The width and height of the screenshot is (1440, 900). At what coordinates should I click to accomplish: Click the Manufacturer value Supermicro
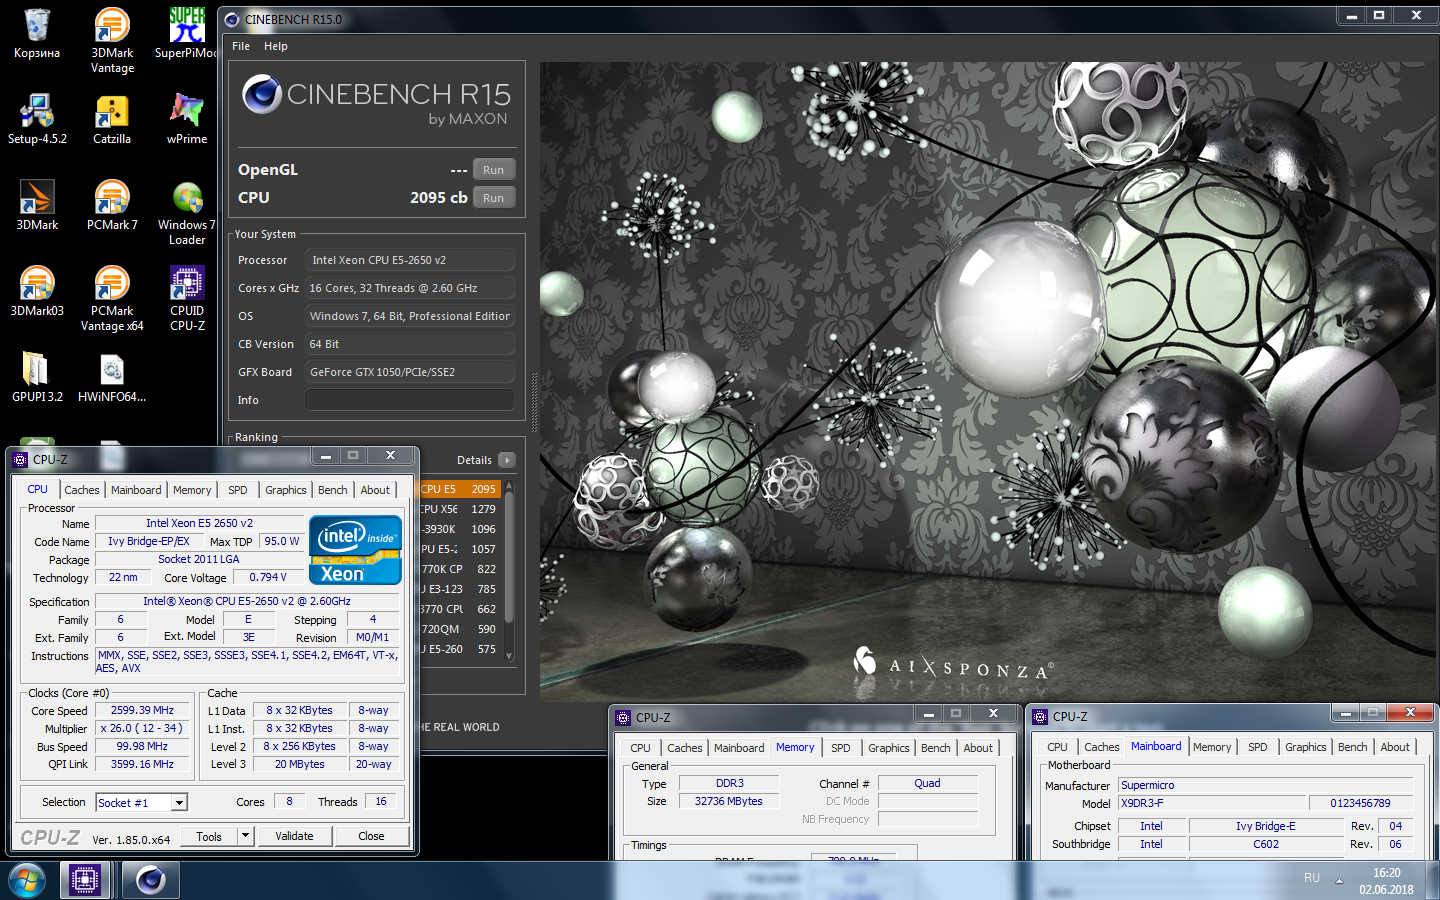(x=1266, y=785)
